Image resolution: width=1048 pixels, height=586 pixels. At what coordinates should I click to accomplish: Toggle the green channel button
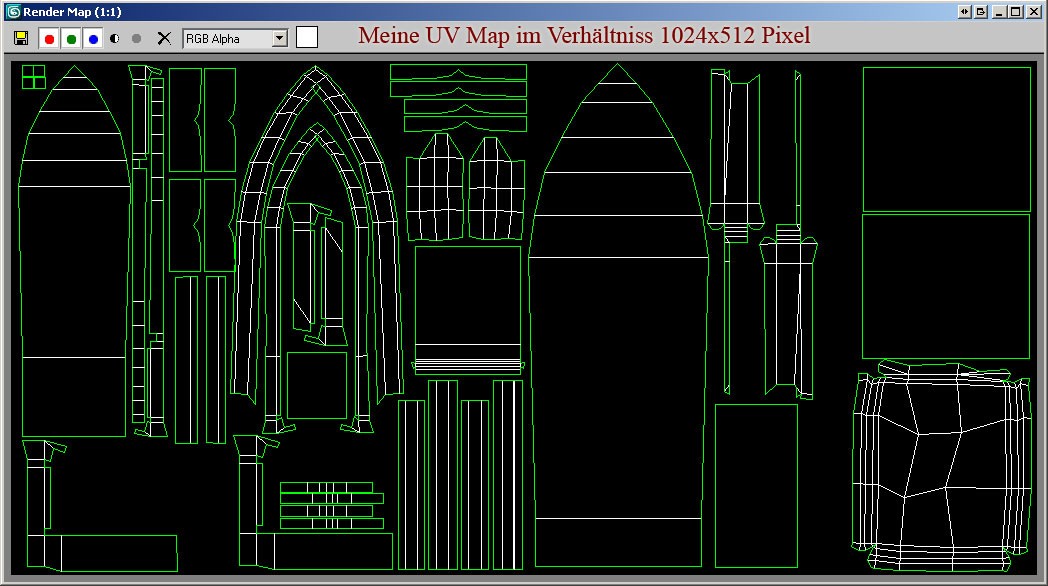pyautogui.click(x=71, y=39)
